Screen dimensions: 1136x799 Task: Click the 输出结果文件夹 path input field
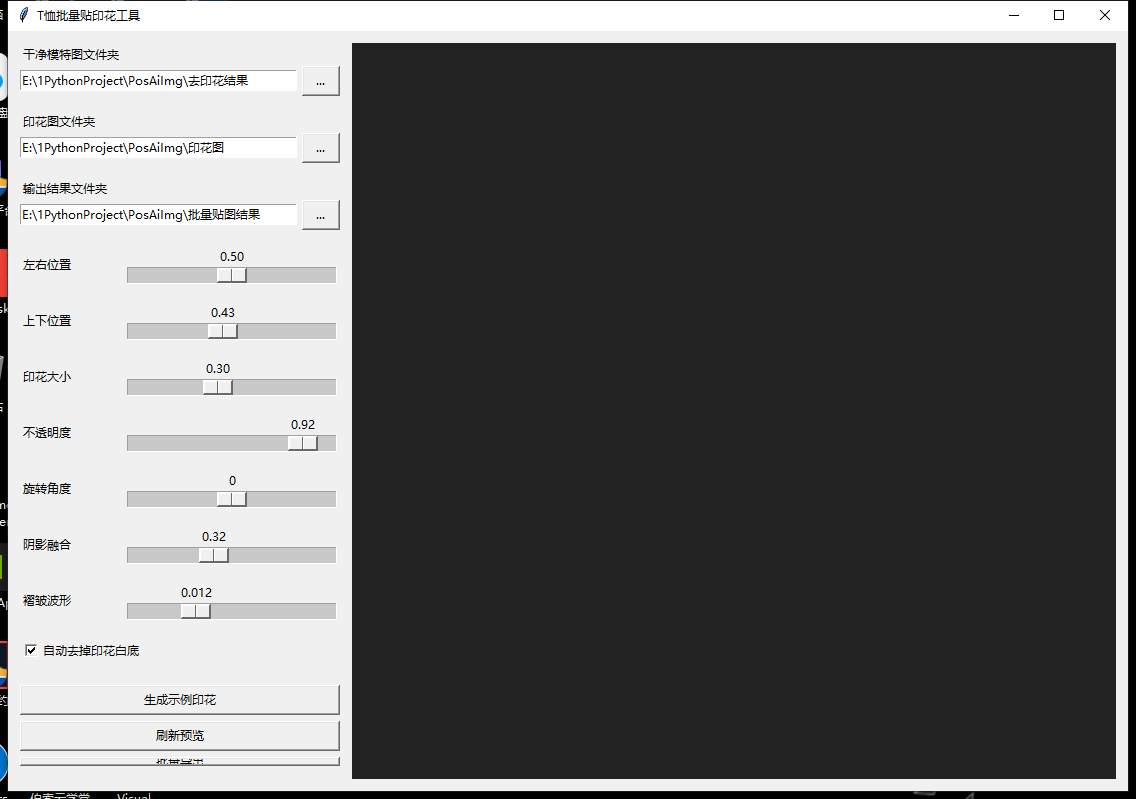point(158,215)
